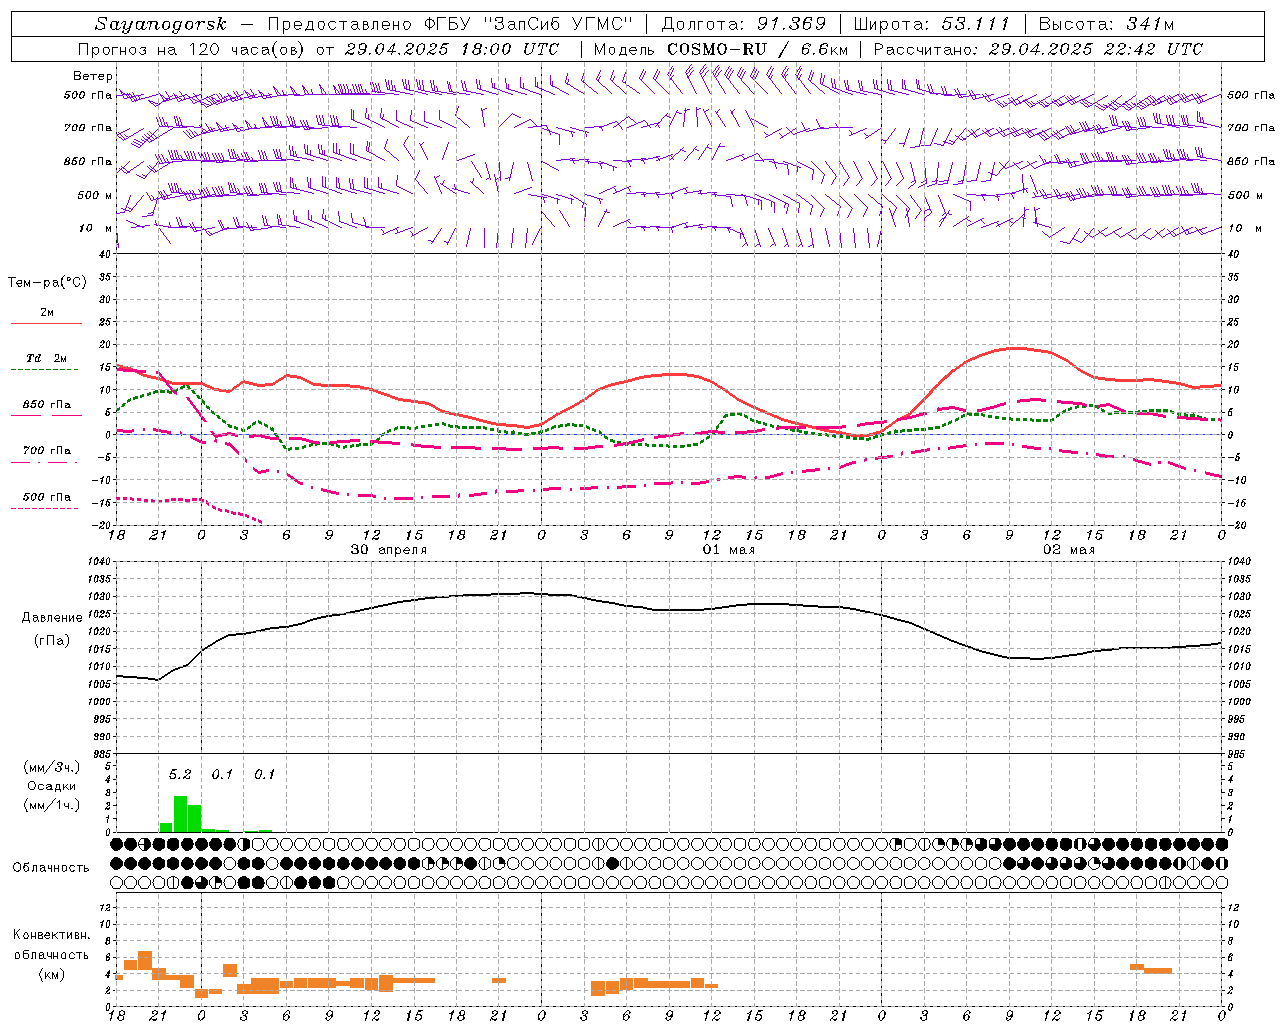This screenshot has height=1024, width=1280.
Task: Click the (км) convective height unit label
Action: pyautogui.click(x=51, y=974)
